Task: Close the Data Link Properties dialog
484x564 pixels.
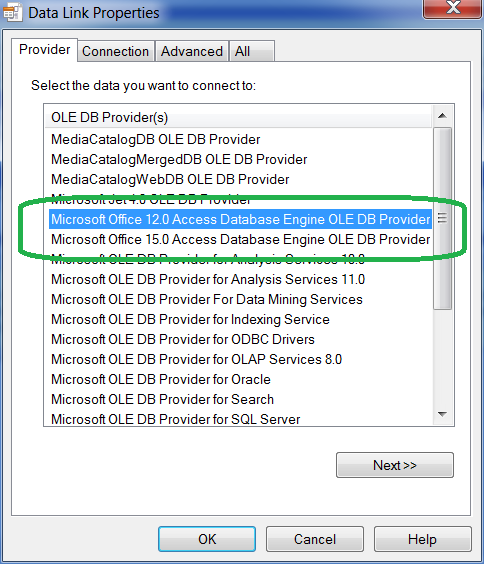Action: point(452,7)
